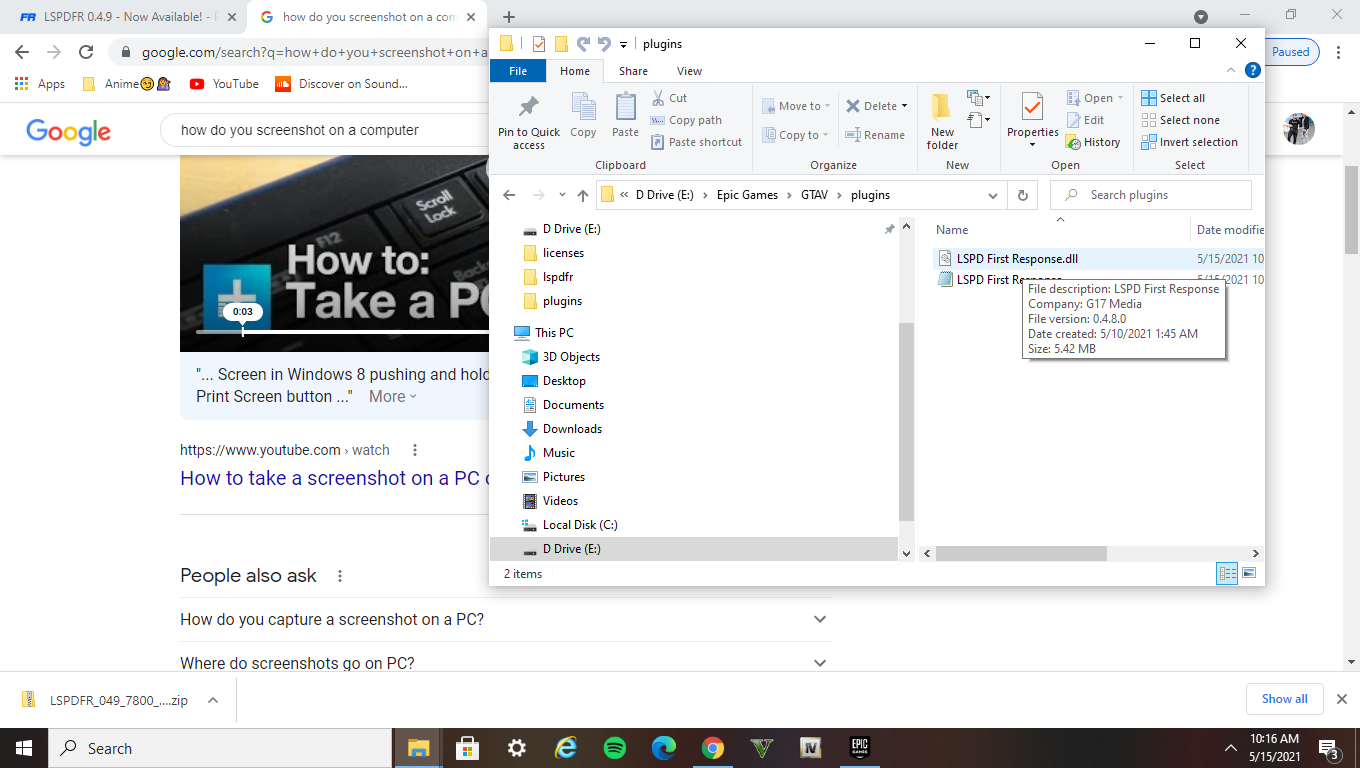This screenshot has height=768, width=1360.
Task: Click the Search plugins input field
Action: 1160,195
